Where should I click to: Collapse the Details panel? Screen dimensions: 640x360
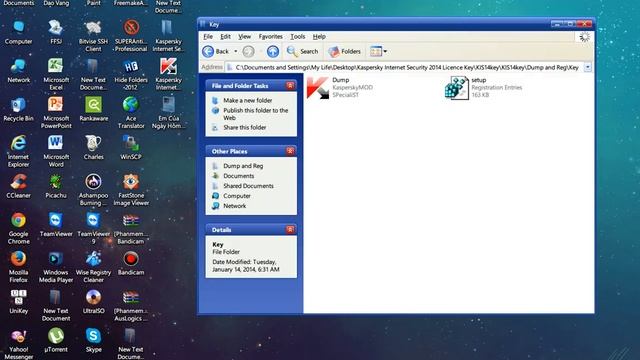point(290,230)
